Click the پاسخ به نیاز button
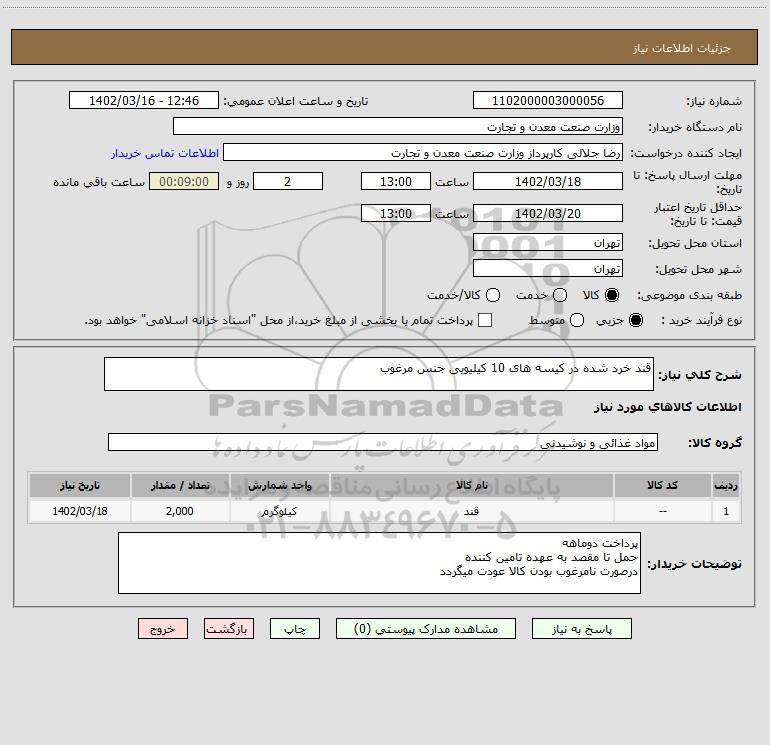Viewport: 770px width, 745px height. [581, 629]
